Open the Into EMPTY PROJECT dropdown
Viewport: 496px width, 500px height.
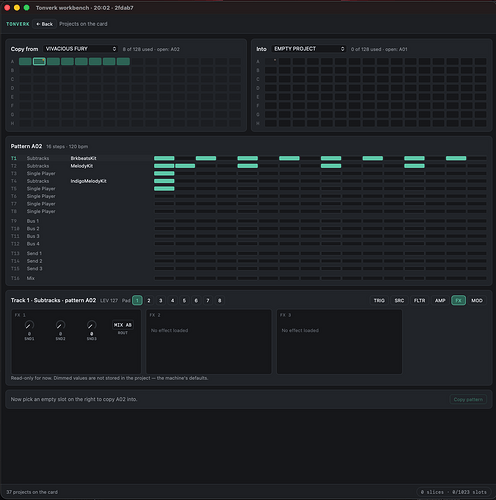pos(309,49)
